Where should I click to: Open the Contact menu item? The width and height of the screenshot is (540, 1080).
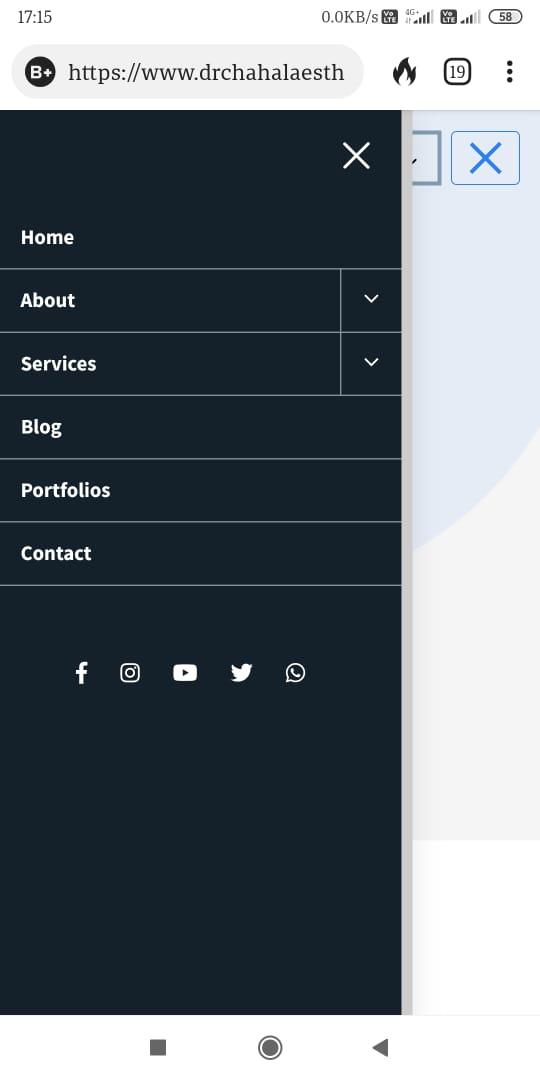[x=200, y=554]
